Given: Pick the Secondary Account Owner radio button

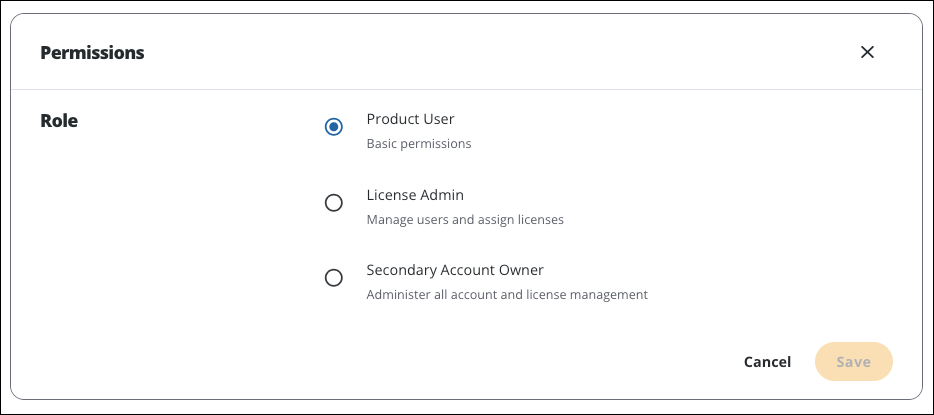Looking at the screenshot, I should (334, 278).
